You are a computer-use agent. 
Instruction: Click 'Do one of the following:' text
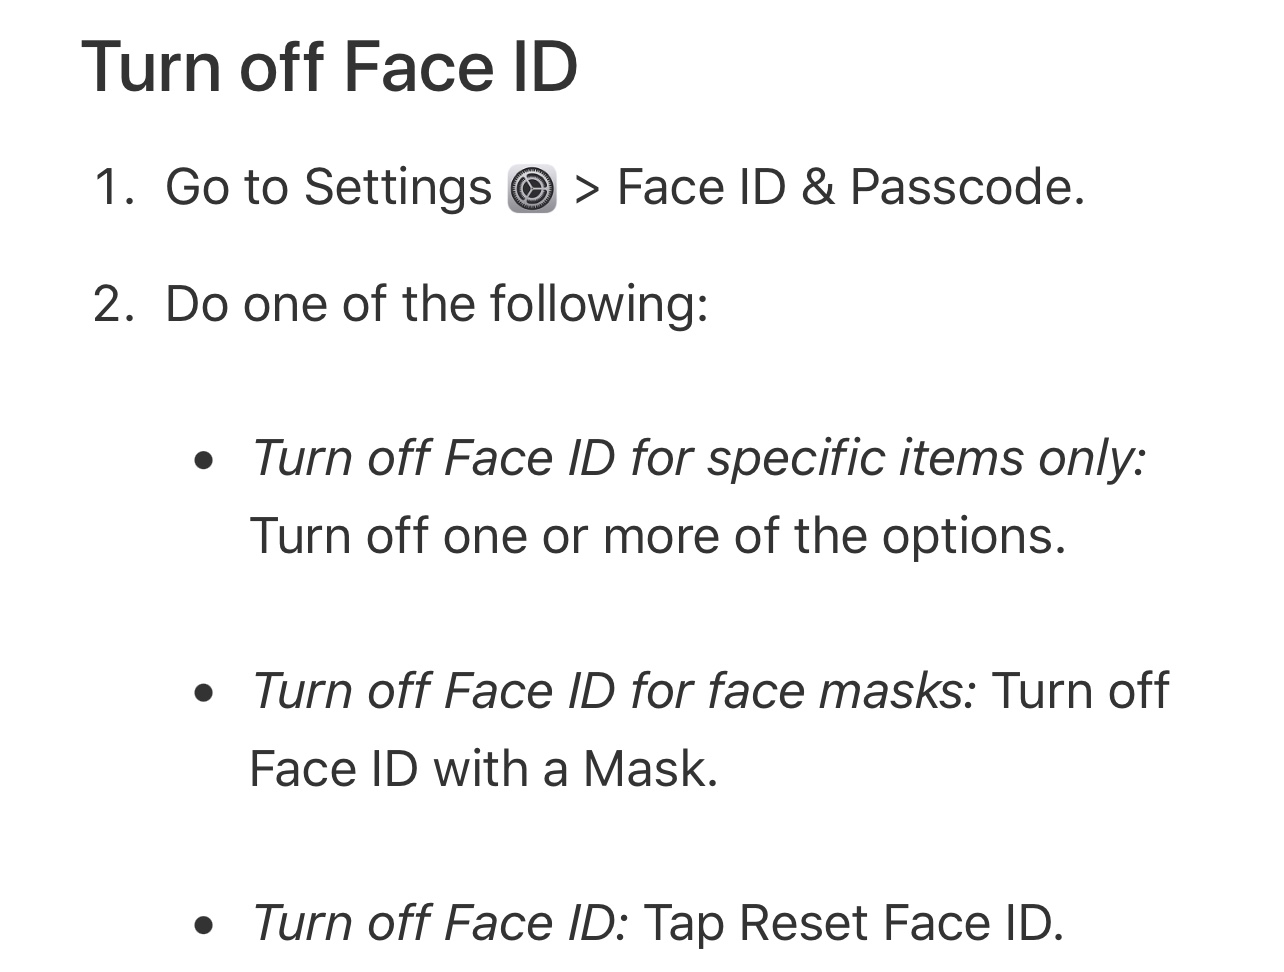(x=436, y=304)
